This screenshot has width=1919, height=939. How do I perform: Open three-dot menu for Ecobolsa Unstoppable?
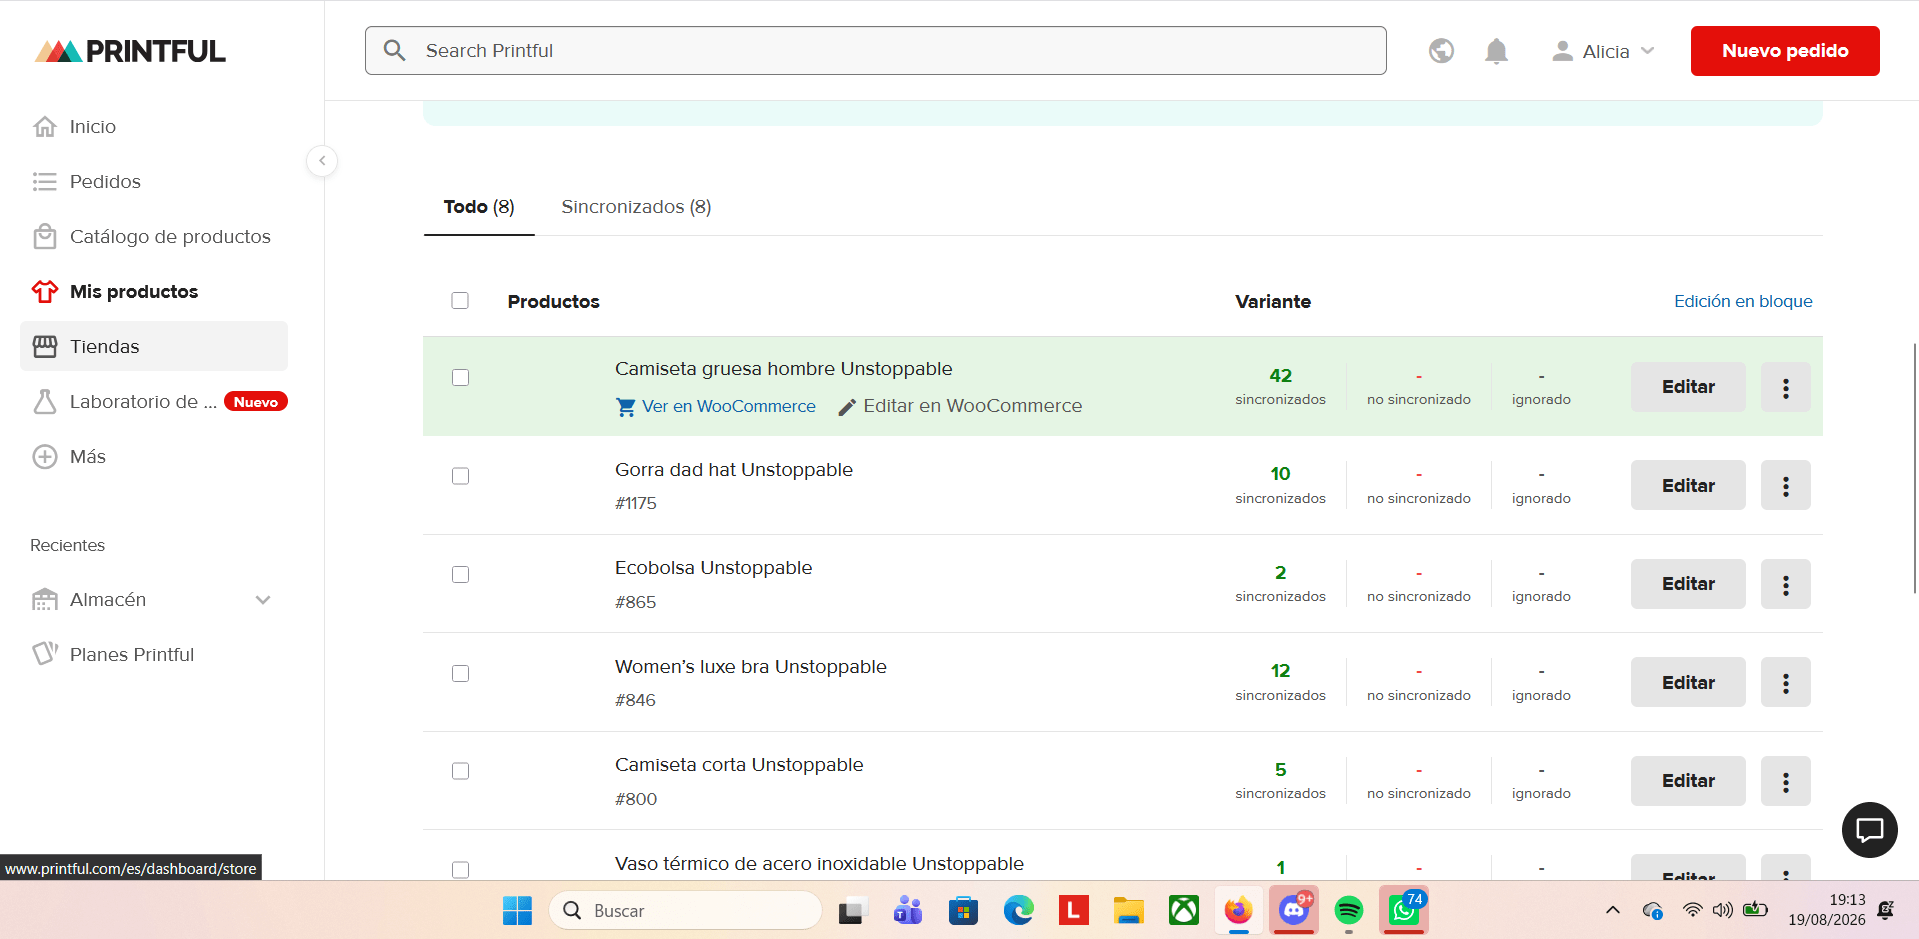click(1785, 584)
